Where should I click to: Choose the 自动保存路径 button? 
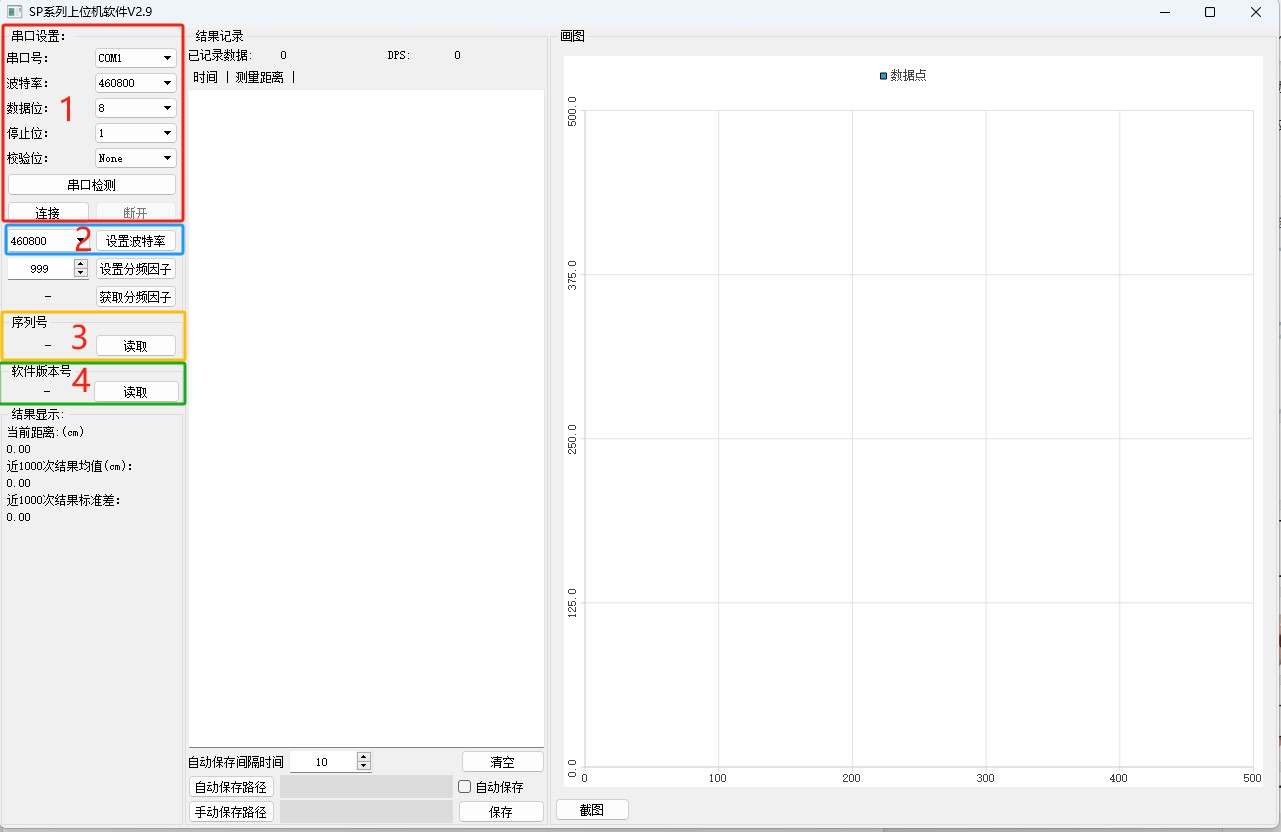(231, 787)
